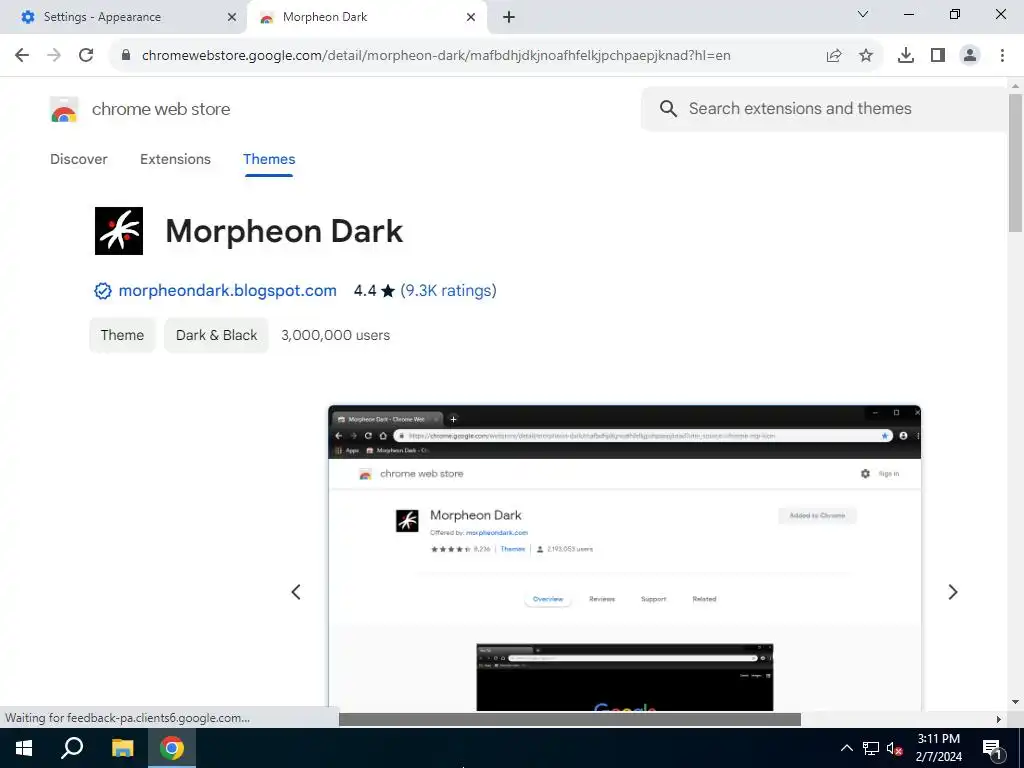Go back with the browser back arrow

point(22,56)
